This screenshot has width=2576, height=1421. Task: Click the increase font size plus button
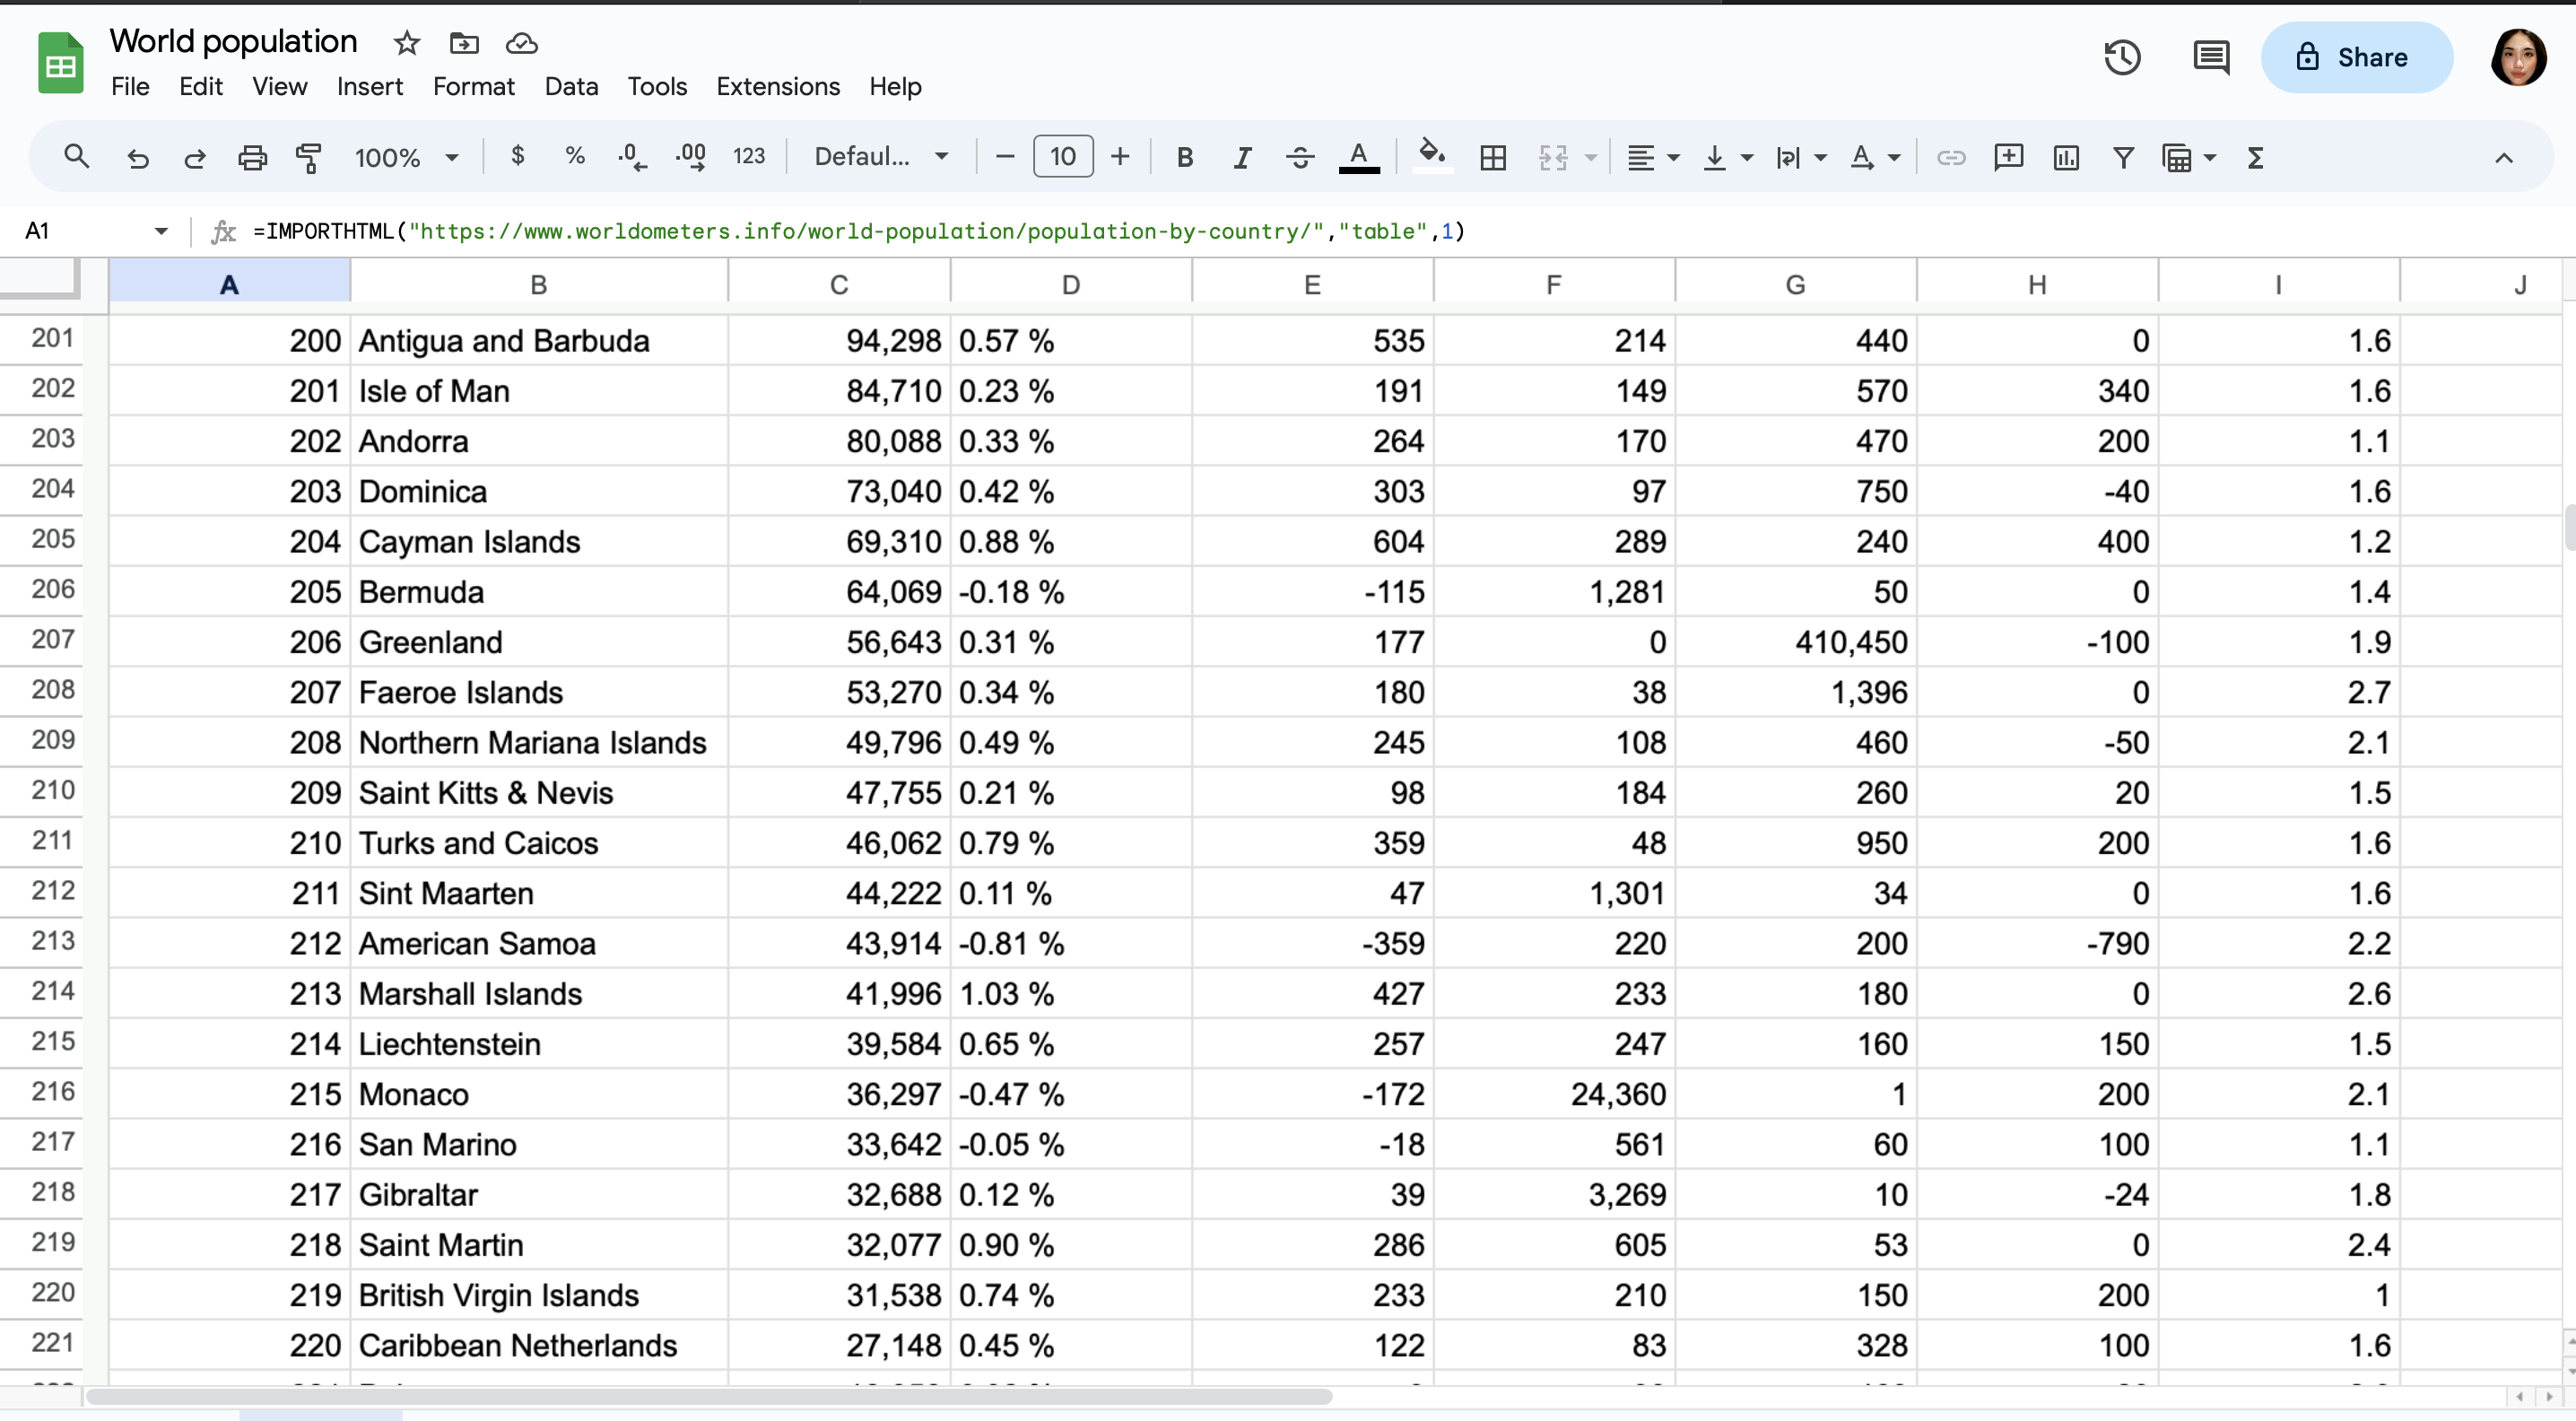click(x=1120, y=157)
